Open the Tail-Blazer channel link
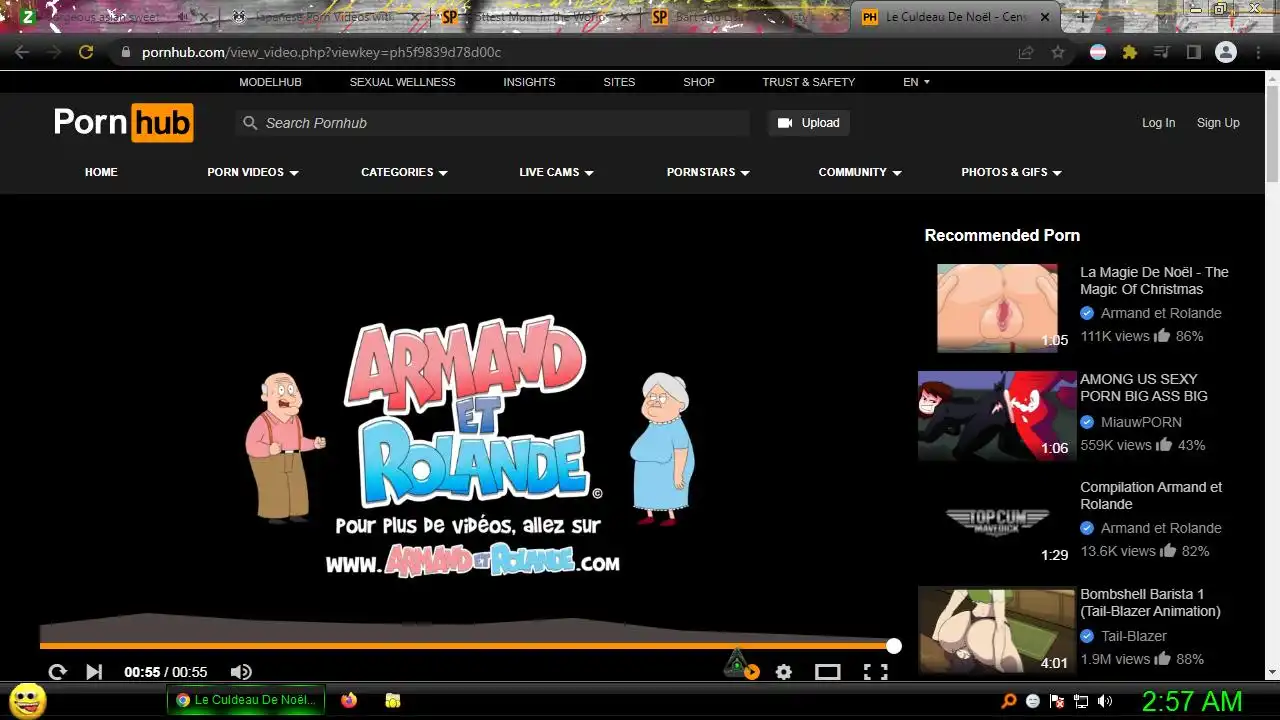The width and height of the screenshot is (1280, 720). coord(1134,636)
